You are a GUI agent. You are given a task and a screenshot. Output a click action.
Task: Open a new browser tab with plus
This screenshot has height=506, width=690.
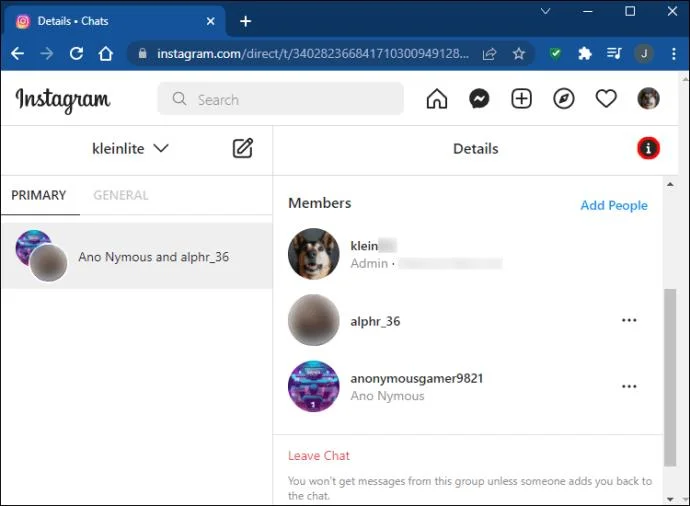246,21
